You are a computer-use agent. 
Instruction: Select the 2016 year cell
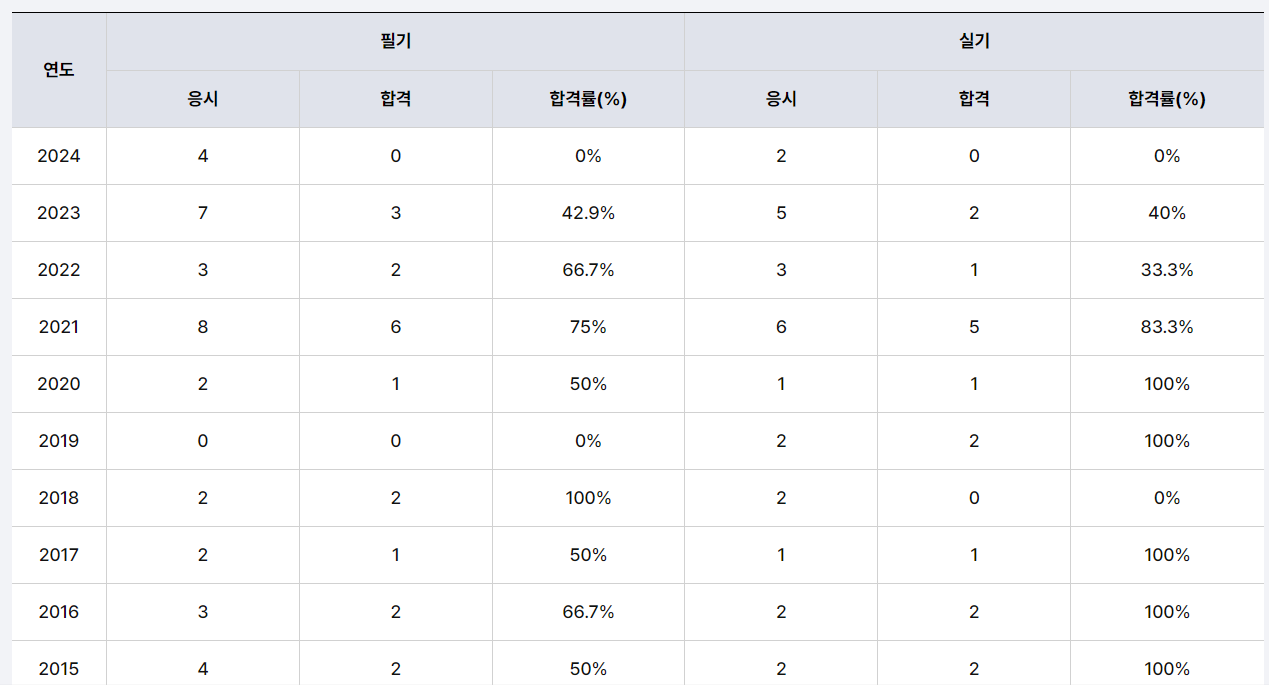point(59,612)
